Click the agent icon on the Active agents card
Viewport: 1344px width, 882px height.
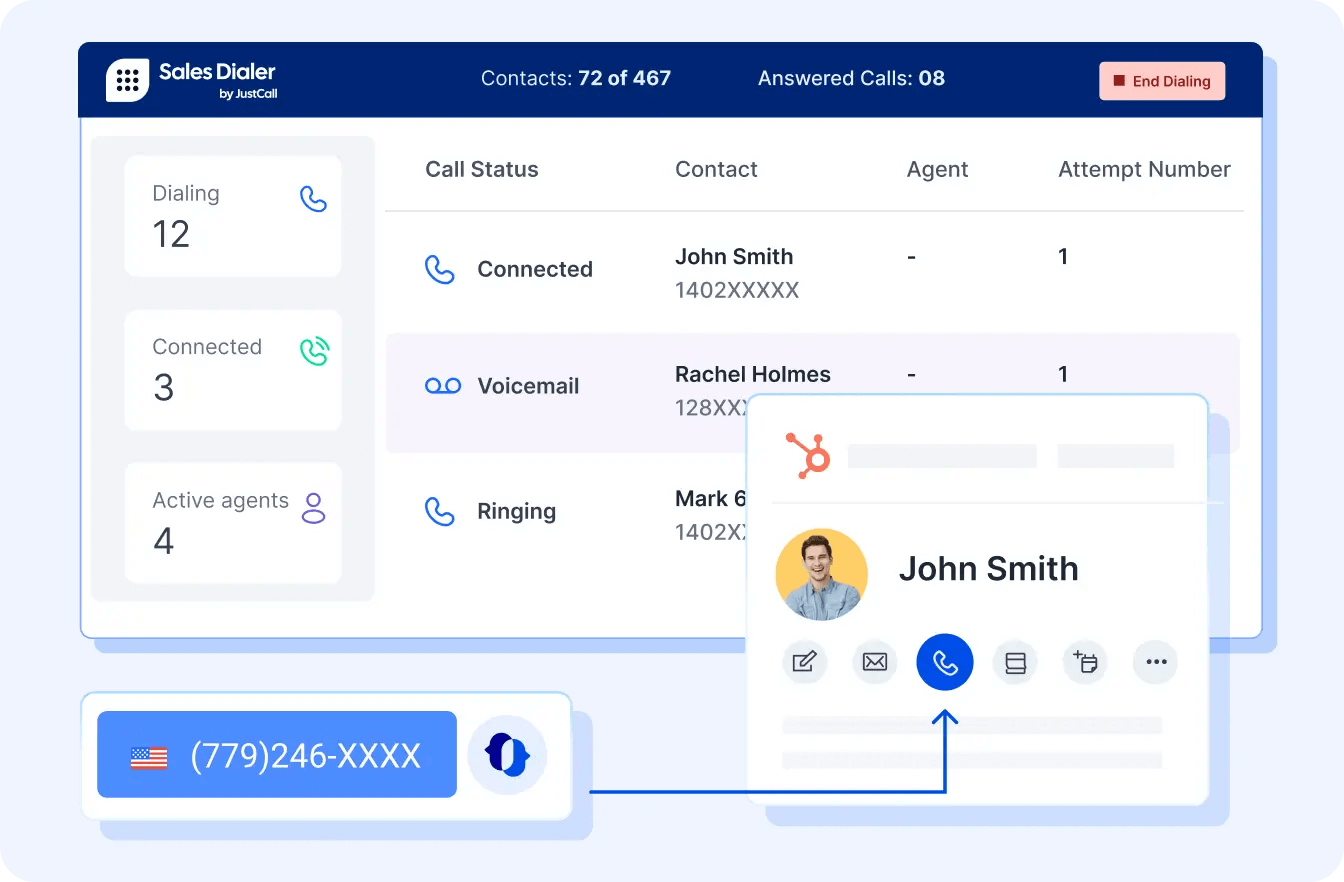click(313, 508)
